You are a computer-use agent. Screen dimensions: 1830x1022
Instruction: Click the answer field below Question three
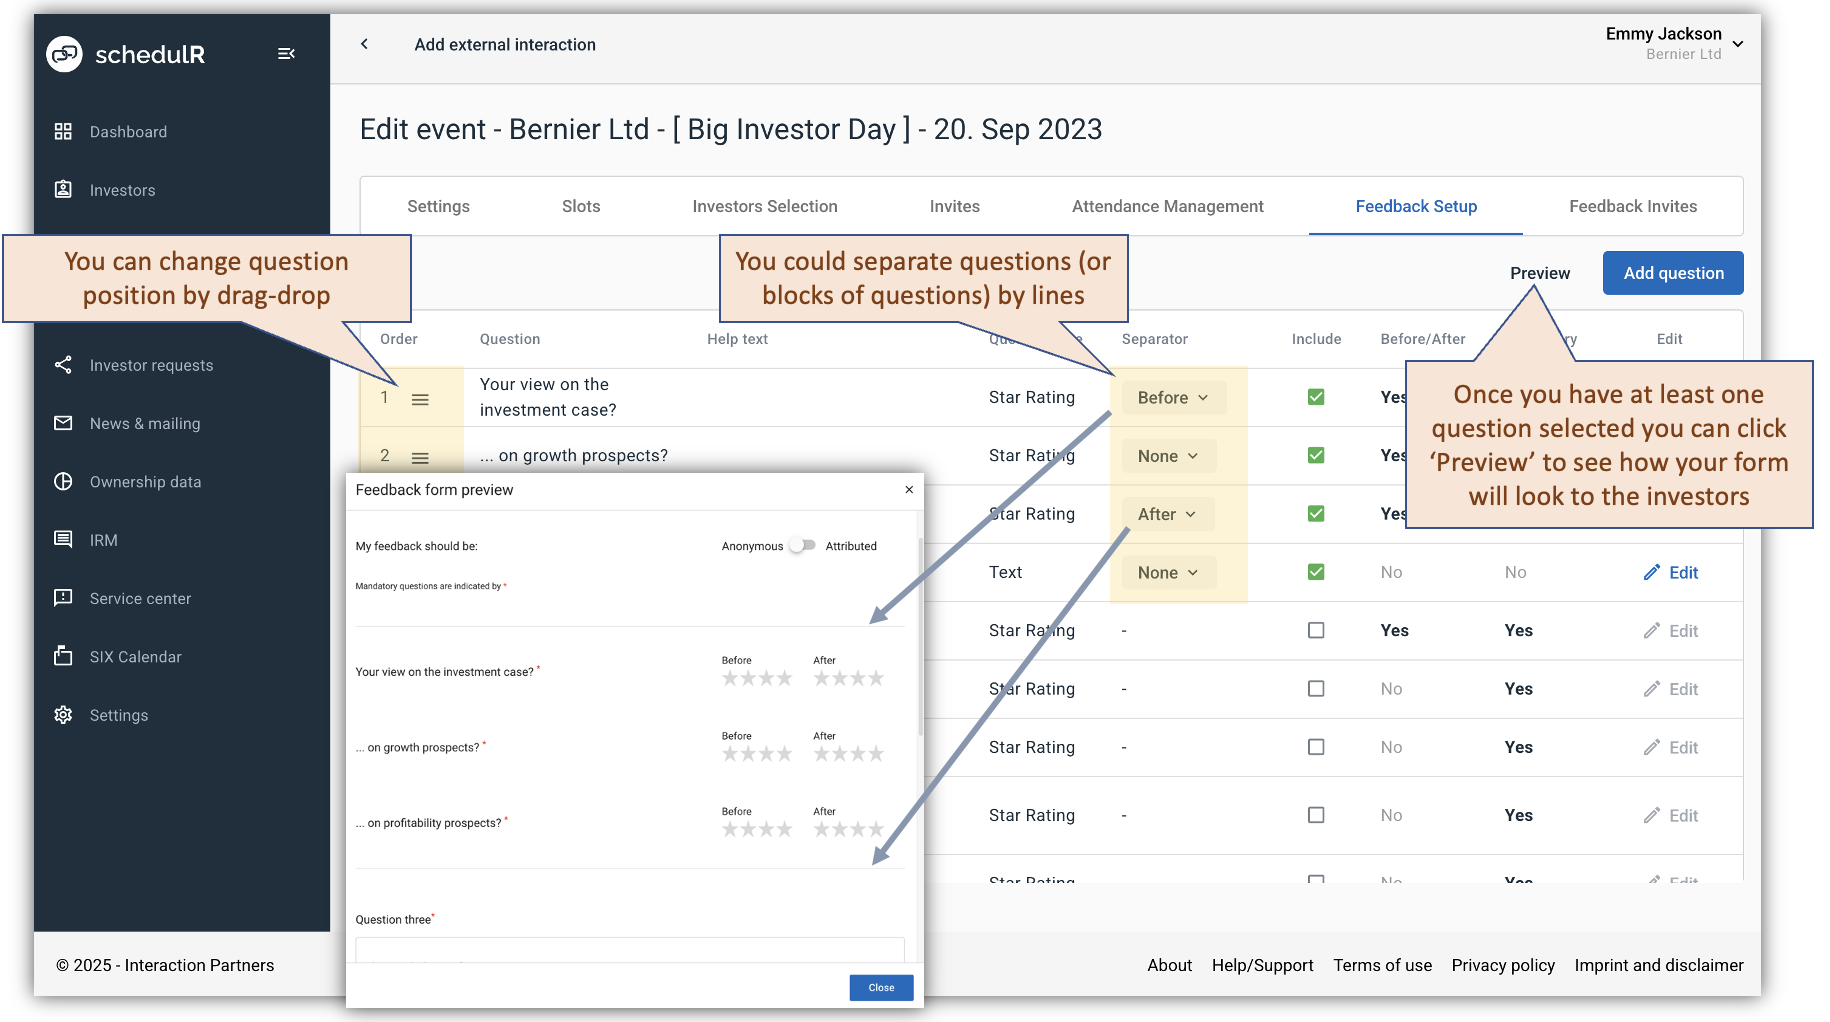click(629, 951)
